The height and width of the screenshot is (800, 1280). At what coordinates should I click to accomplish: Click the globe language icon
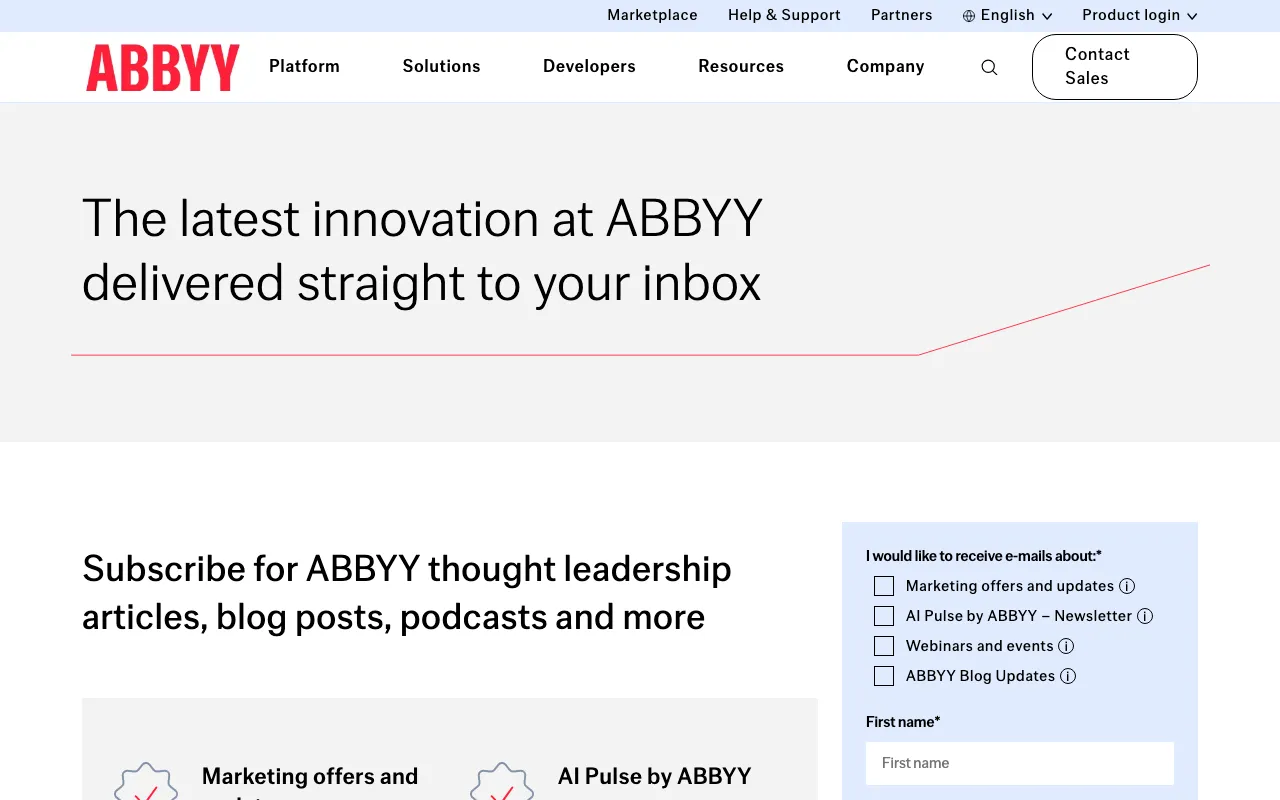(969, 16)
